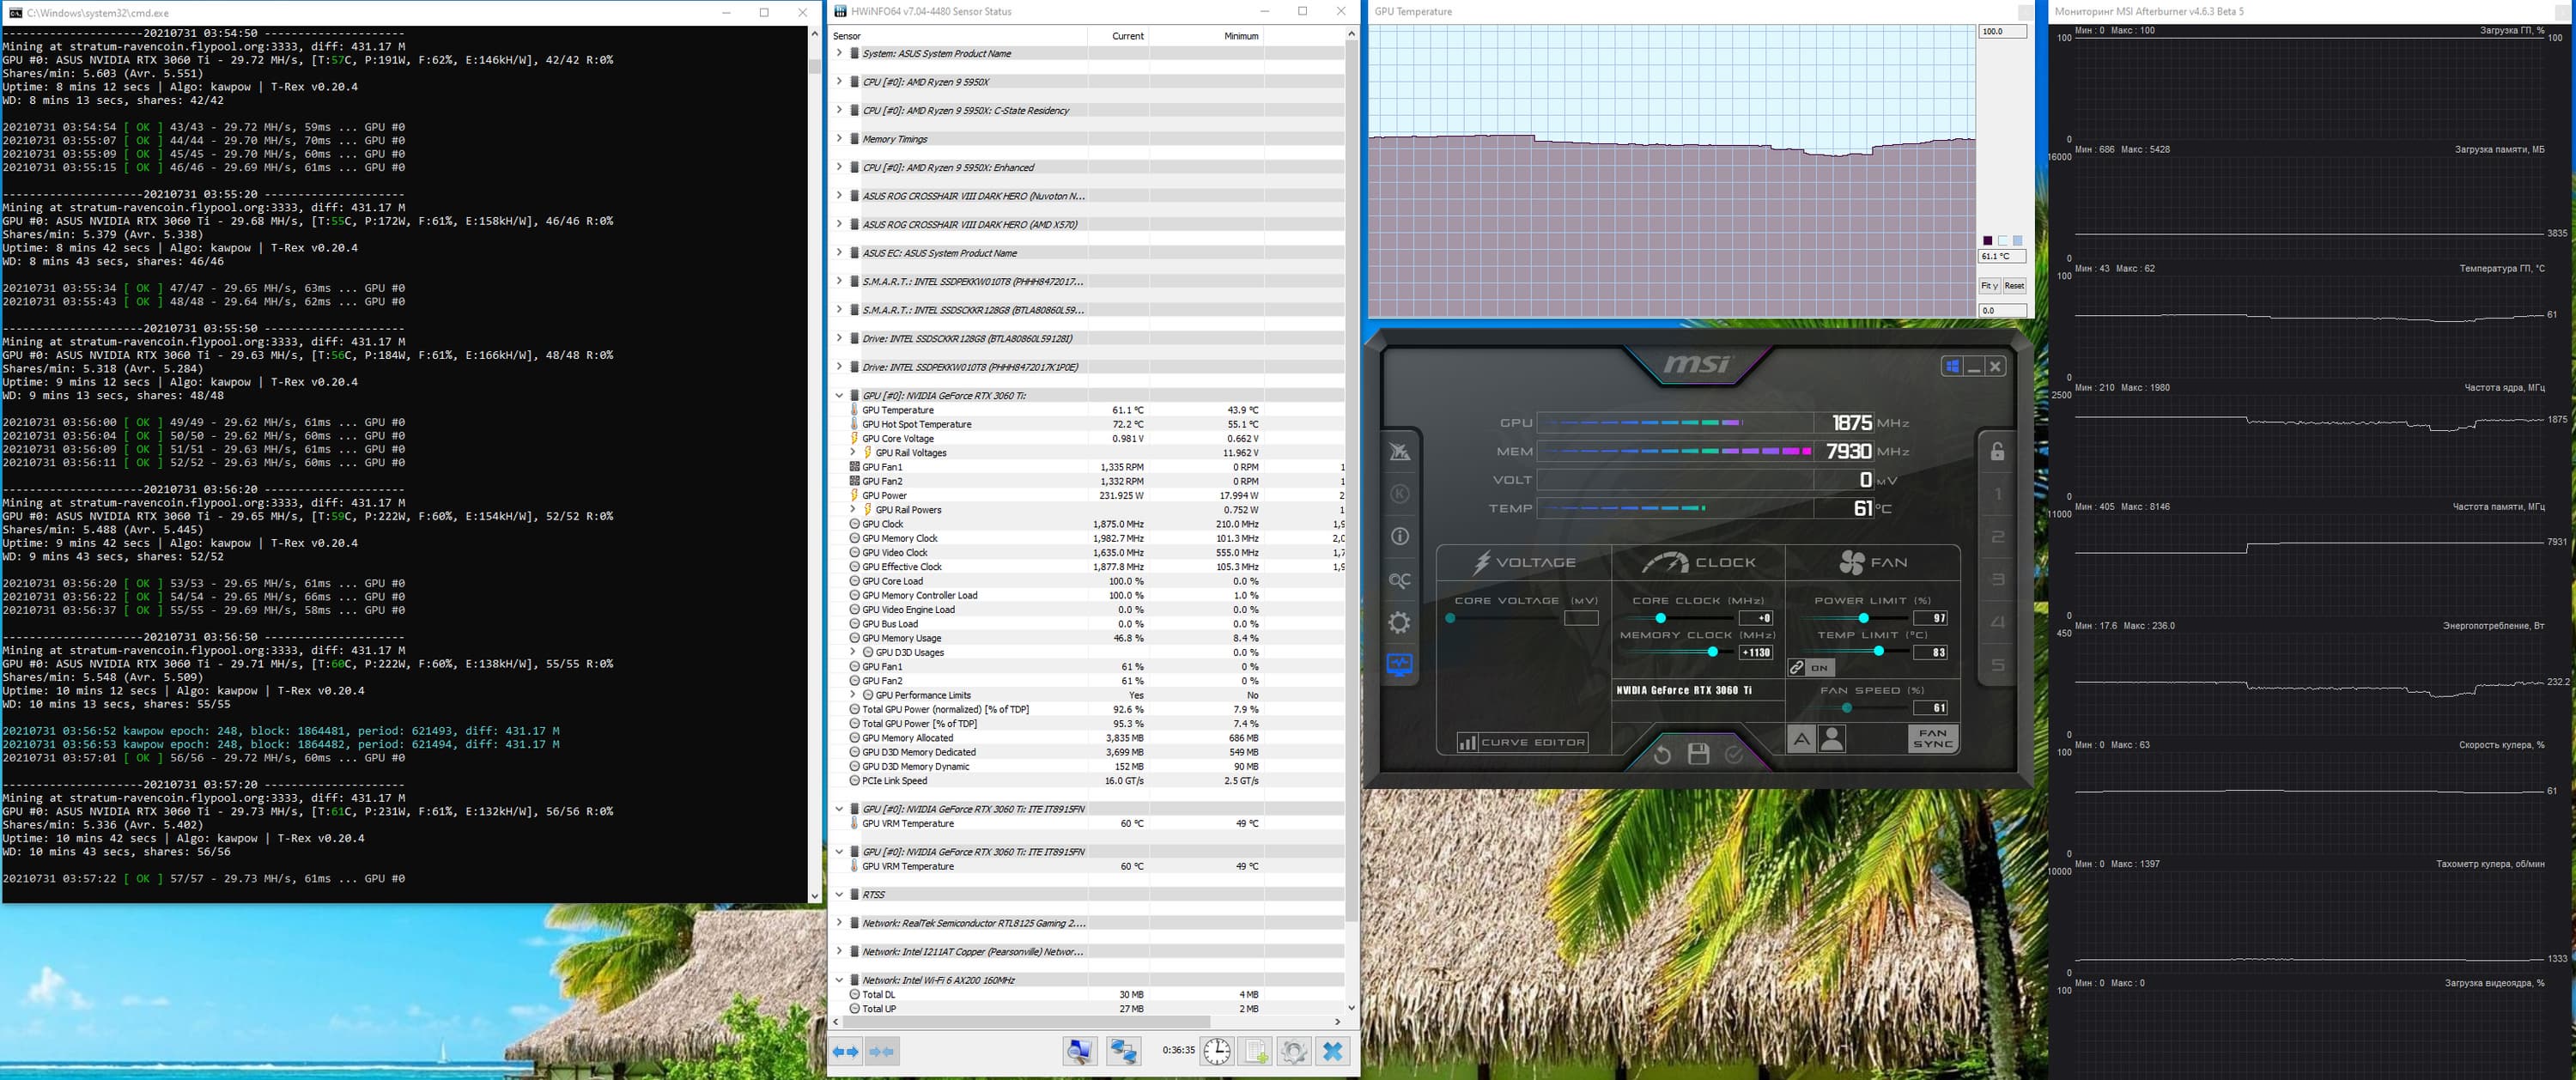This screenshot has height=1080, width=2576.
Task: Click HWiNFO reset clock icon
Action: tap(1216, 1051)
